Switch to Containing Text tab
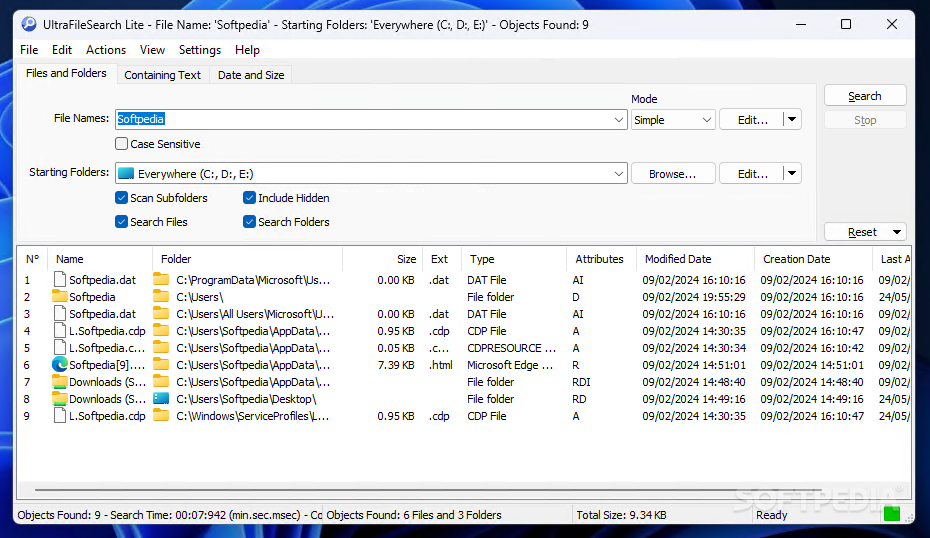This screenshot has height=538, width=930. point(163,75)
